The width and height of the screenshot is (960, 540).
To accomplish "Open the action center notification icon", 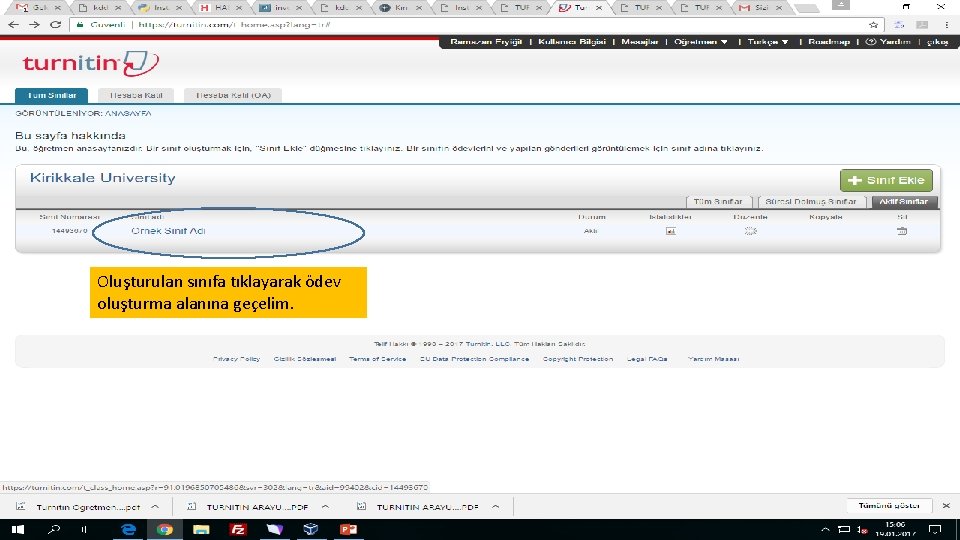I will pos(935,530).
